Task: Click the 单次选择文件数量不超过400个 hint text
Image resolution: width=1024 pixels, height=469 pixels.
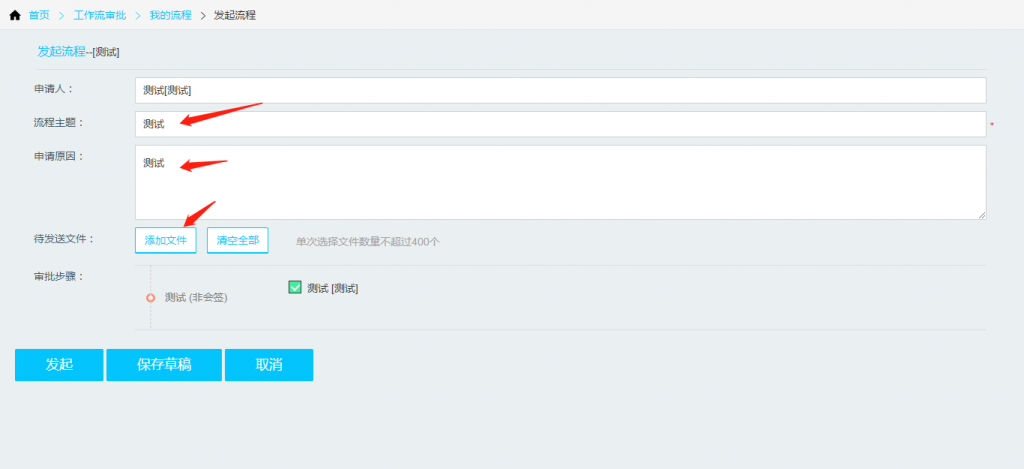Action: click(368, 241)
